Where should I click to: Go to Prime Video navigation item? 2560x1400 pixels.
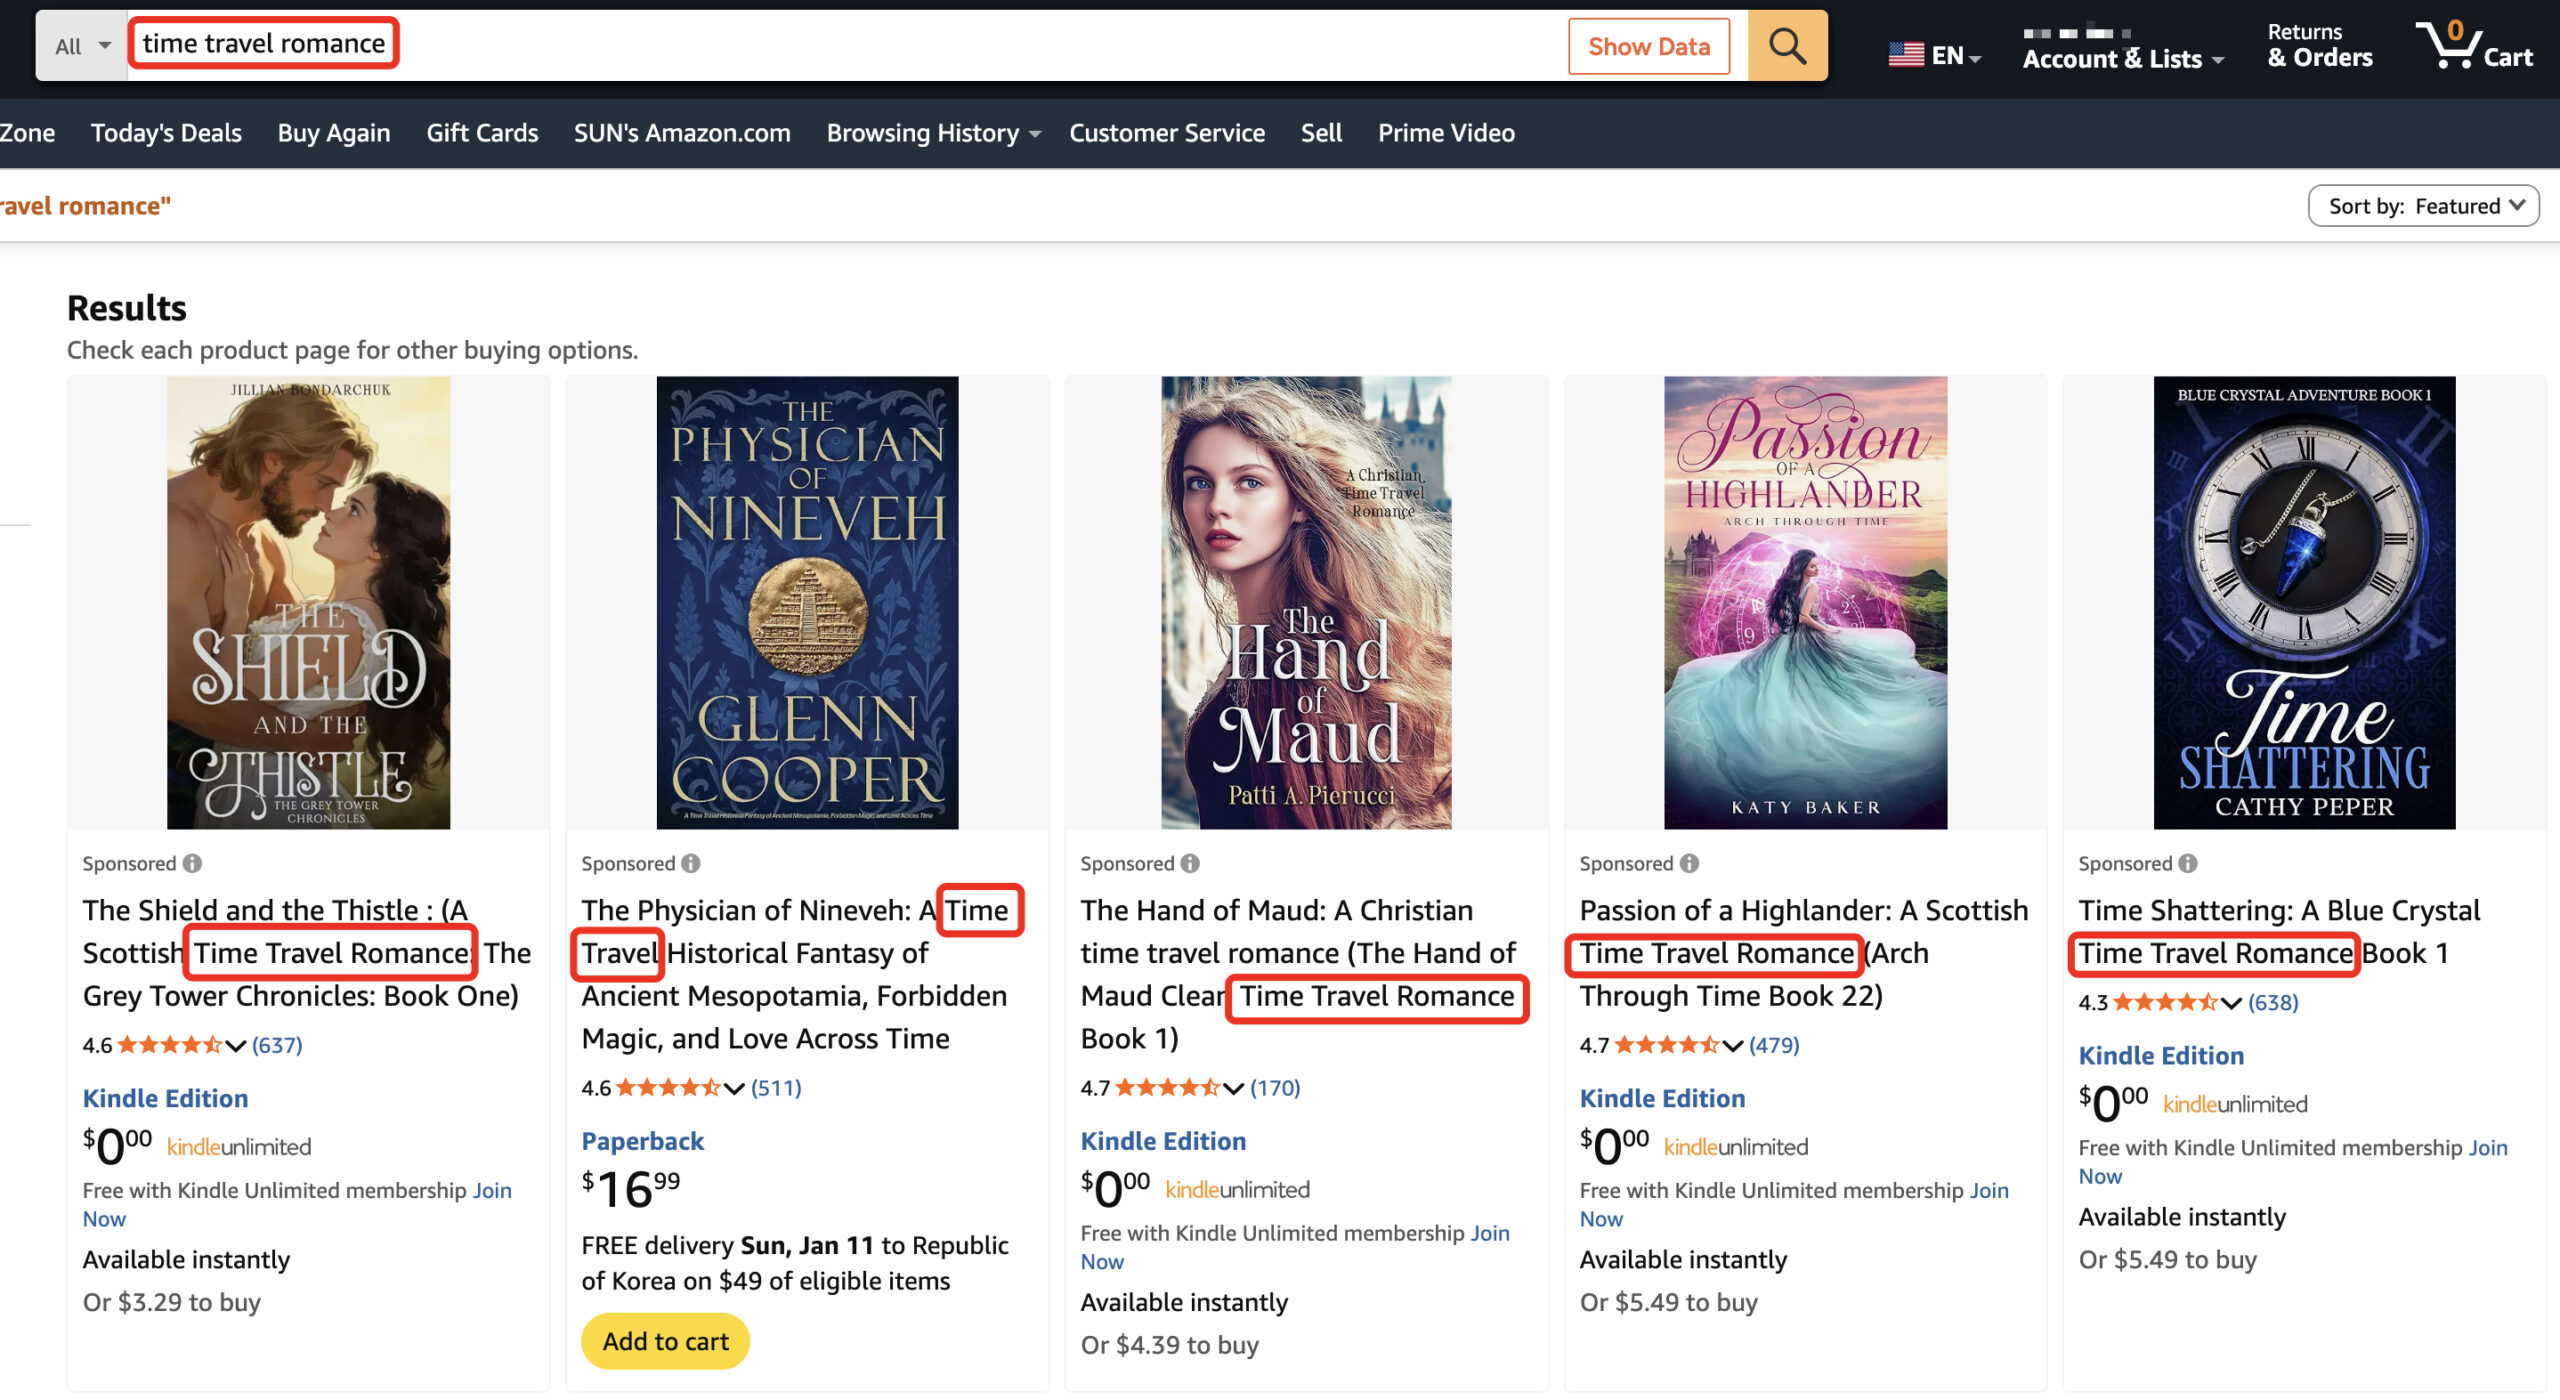[x=1446, y=133]
